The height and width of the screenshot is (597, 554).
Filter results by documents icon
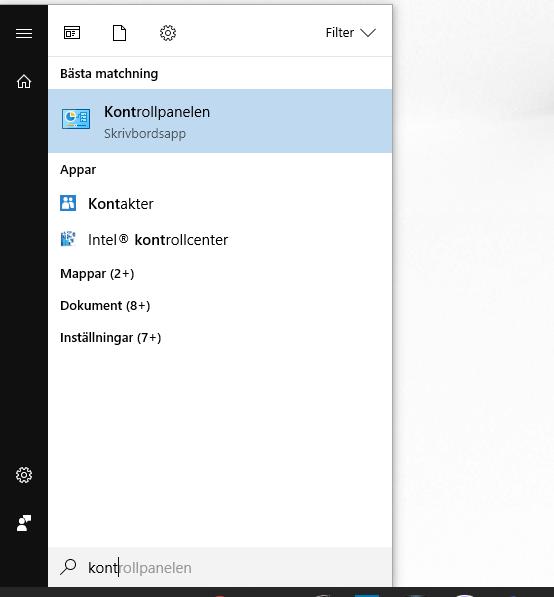point(120,33)
